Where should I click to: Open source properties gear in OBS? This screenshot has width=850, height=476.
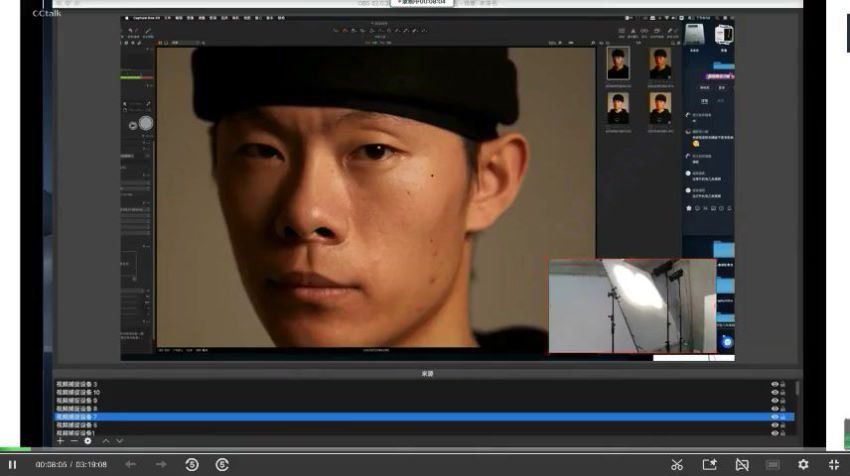[x=88, y=441]
